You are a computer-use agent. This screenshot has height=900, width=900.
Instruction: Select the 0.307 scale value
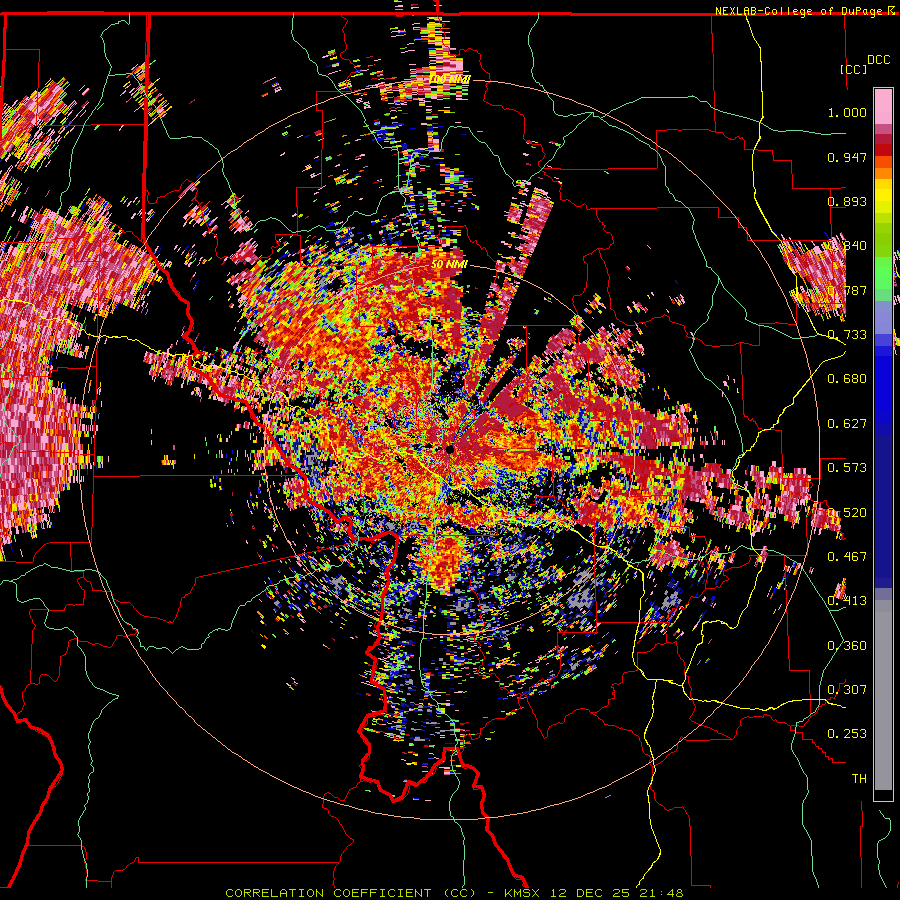tap(847, 690)
